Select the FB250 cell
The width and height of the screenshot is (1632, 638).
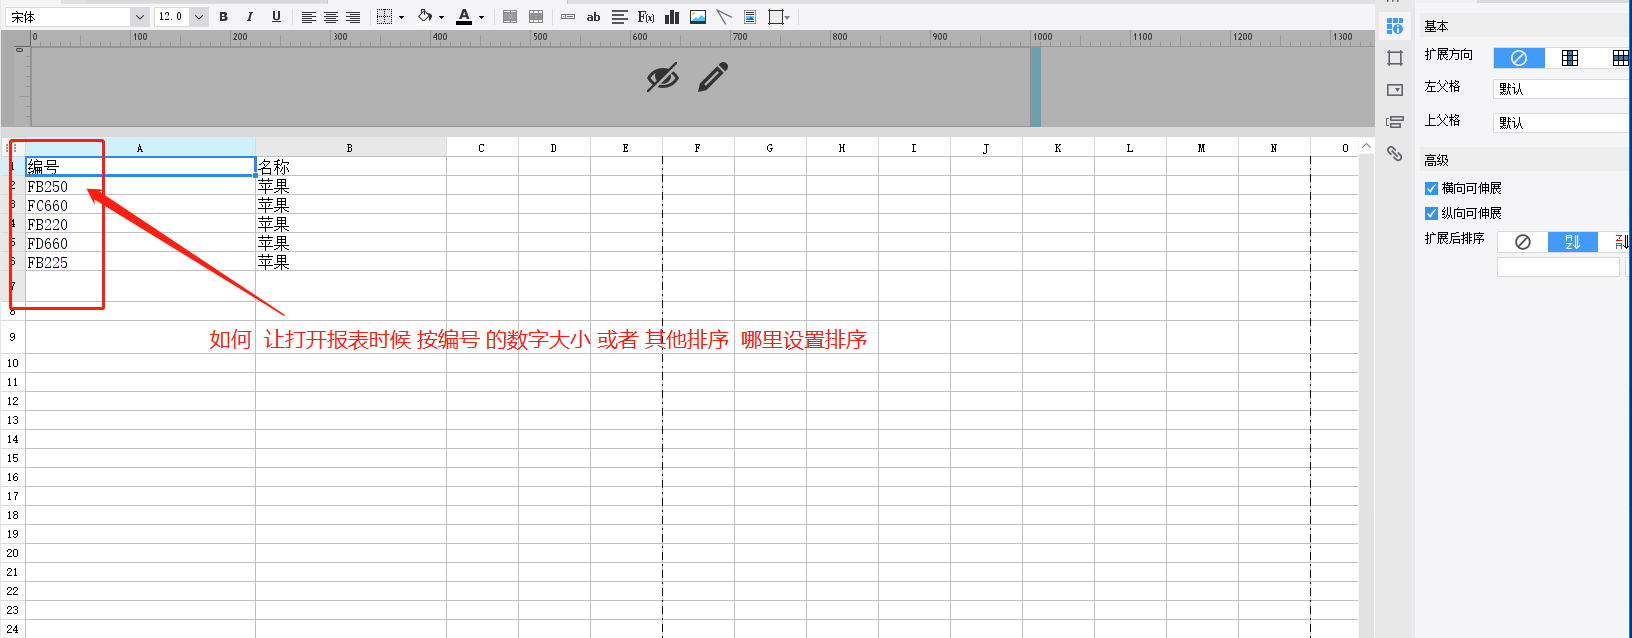coord(140,186)
